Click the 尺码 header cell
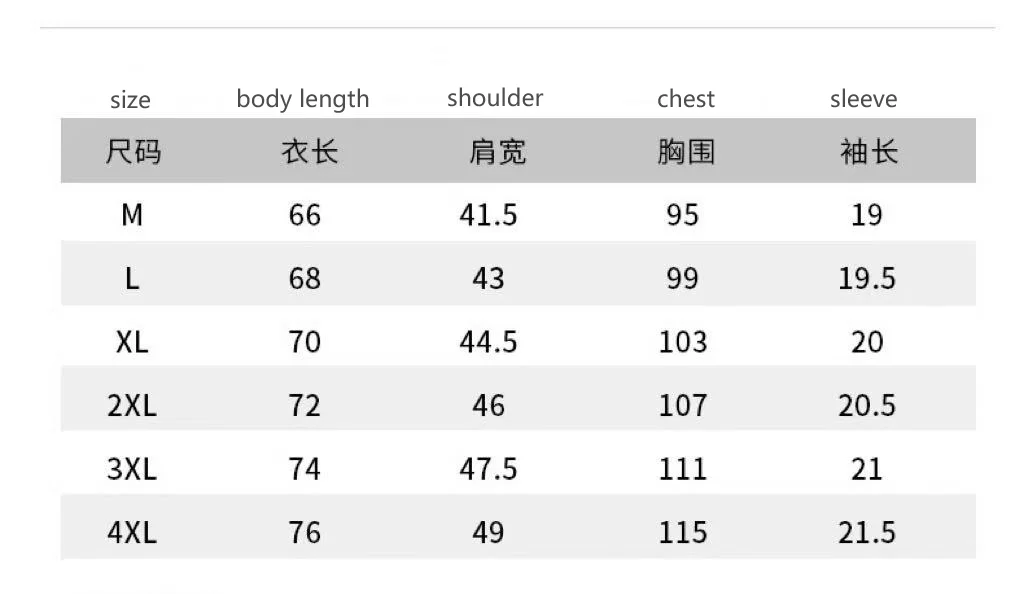The height and width of the screenshot is (594, 1024). (x=133, y=152)
